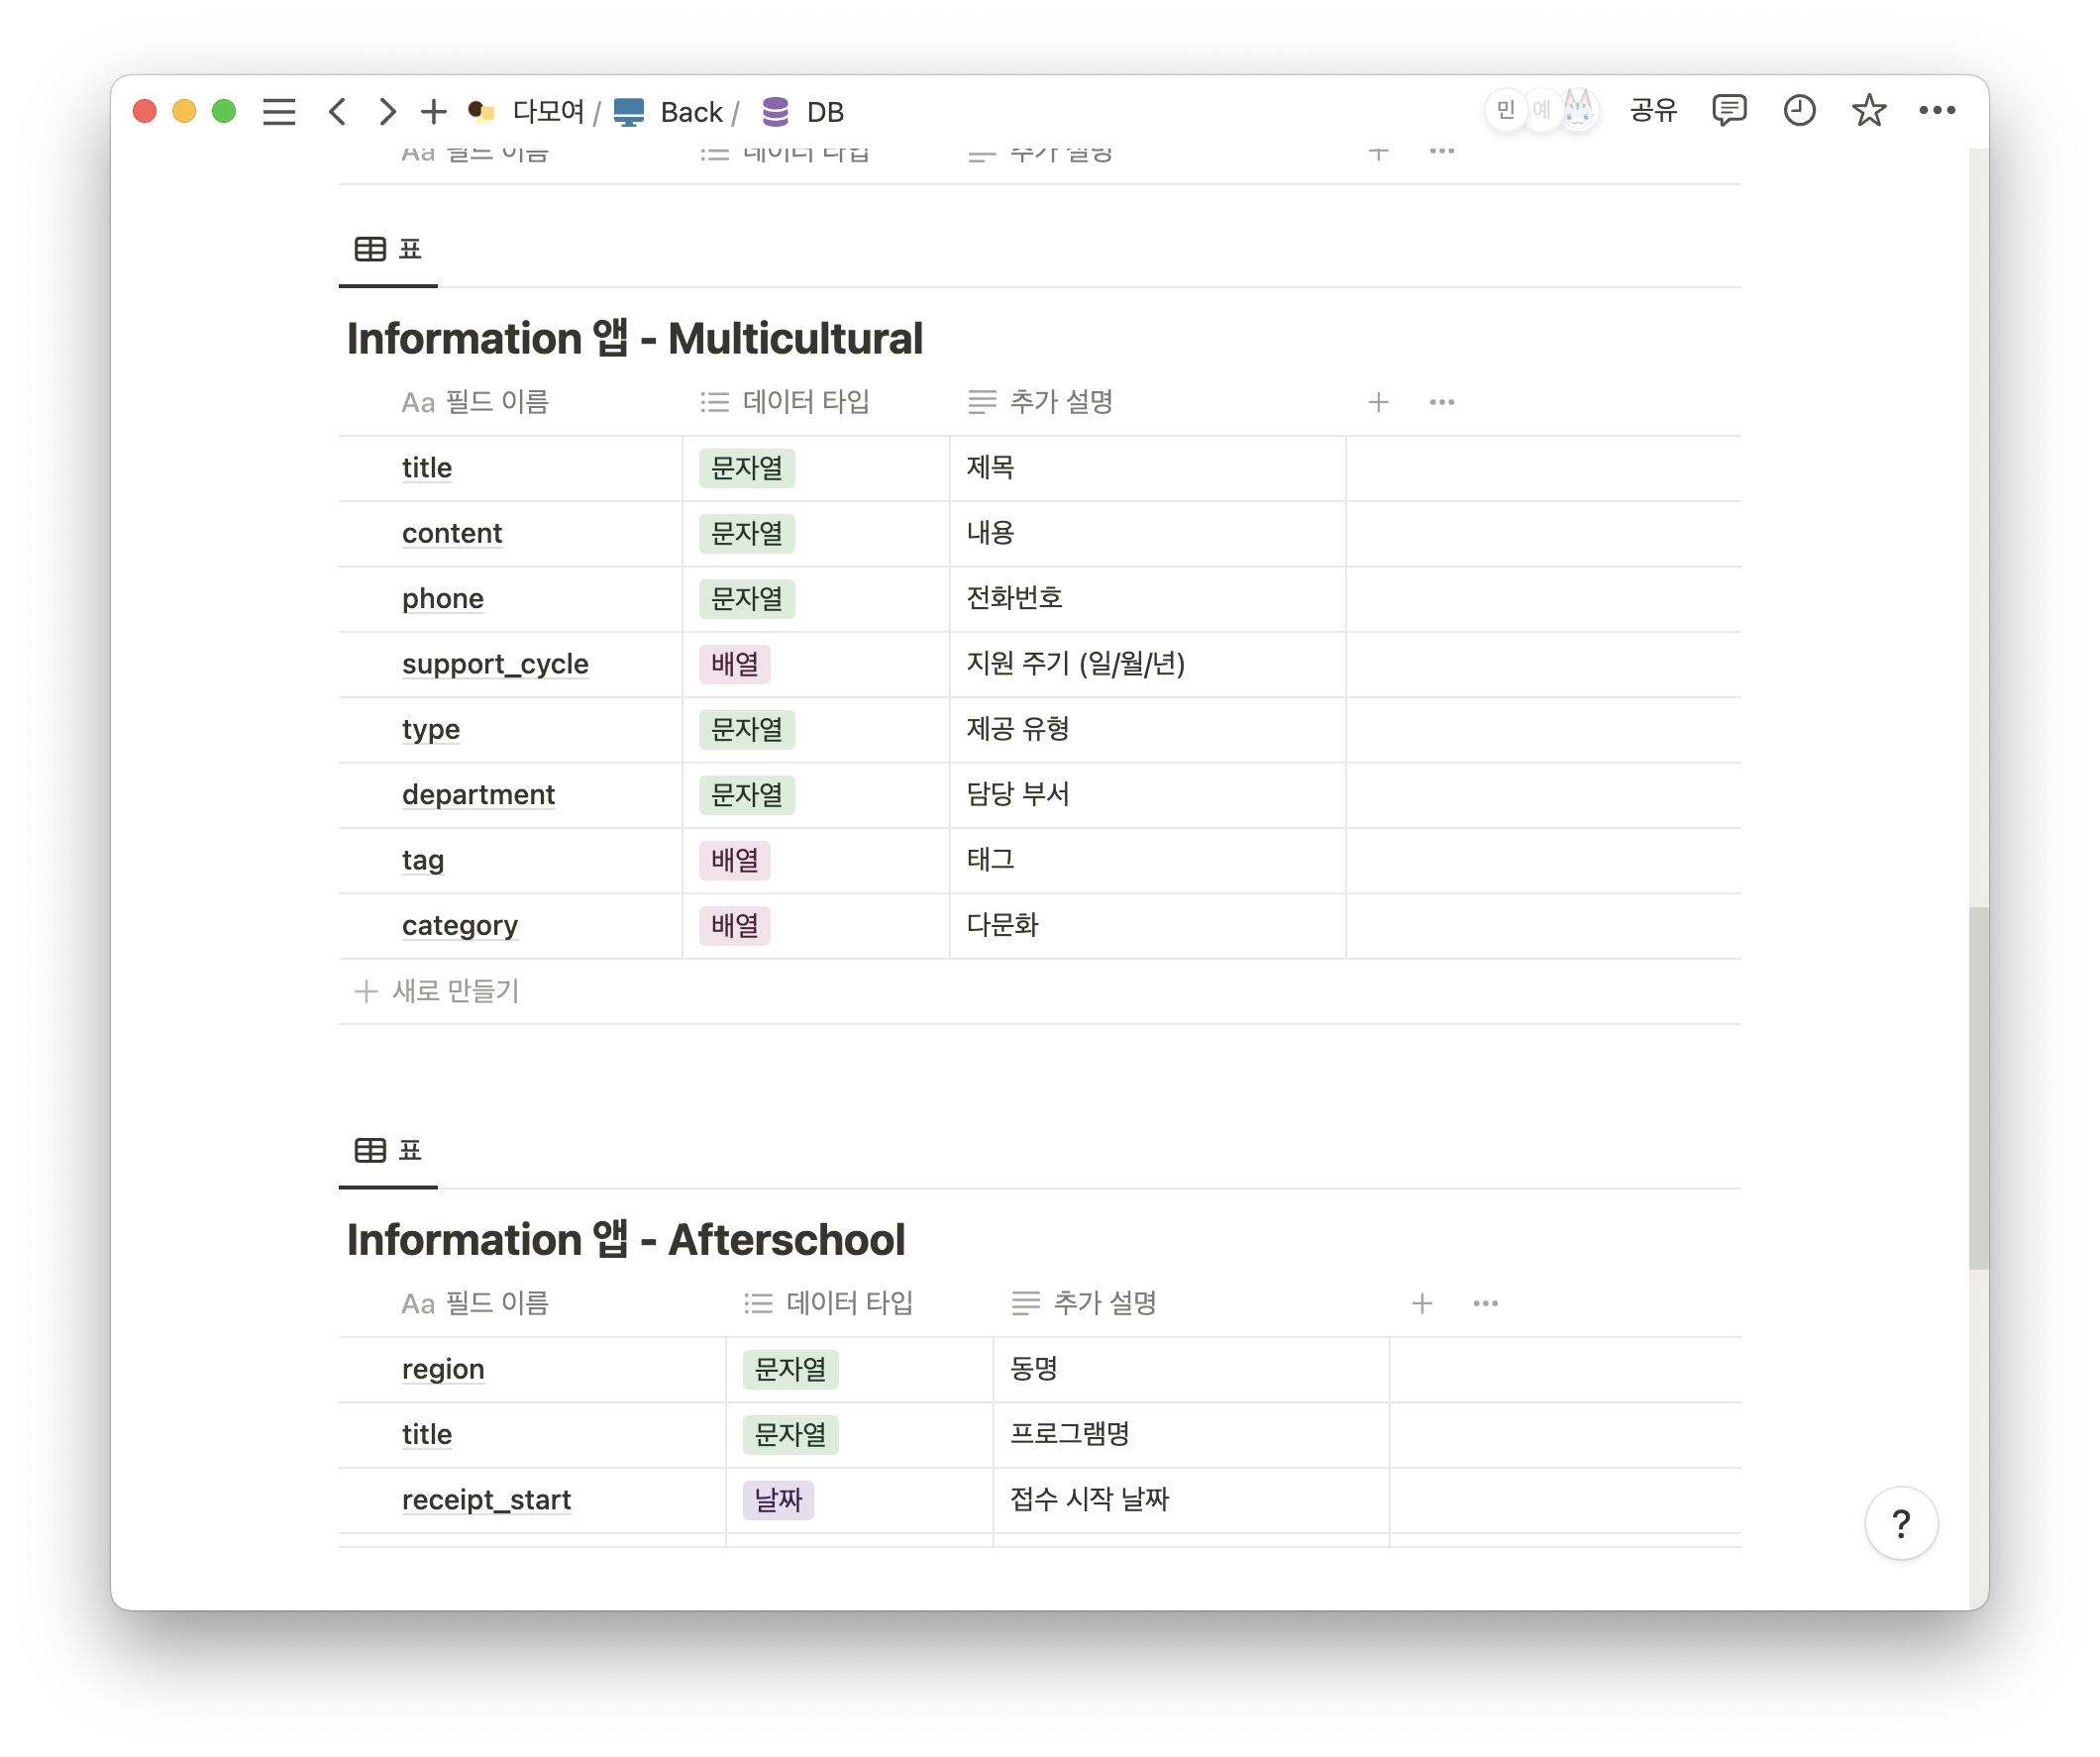
Task: Click the 문자열 tag in the region row
Action: 791,1369
